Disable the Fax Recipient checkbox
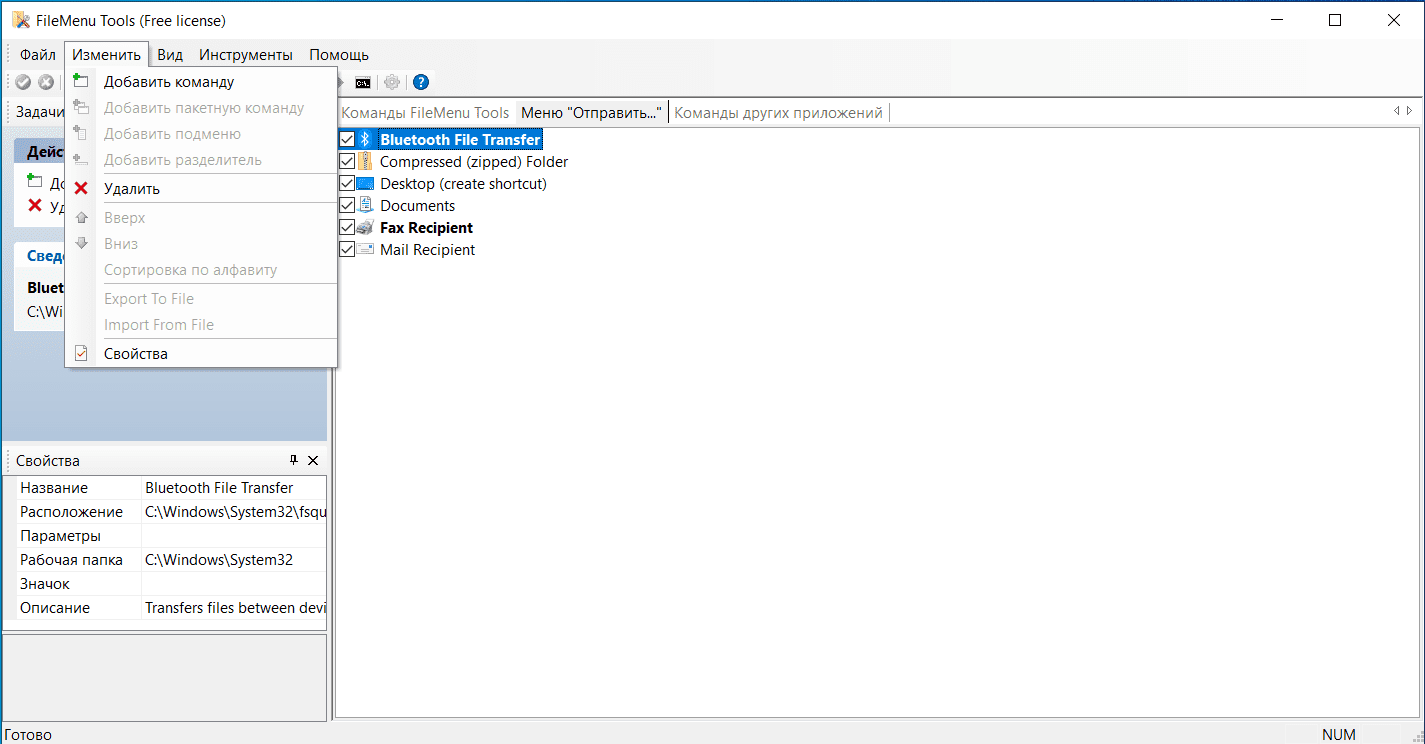 pos(347,228)
